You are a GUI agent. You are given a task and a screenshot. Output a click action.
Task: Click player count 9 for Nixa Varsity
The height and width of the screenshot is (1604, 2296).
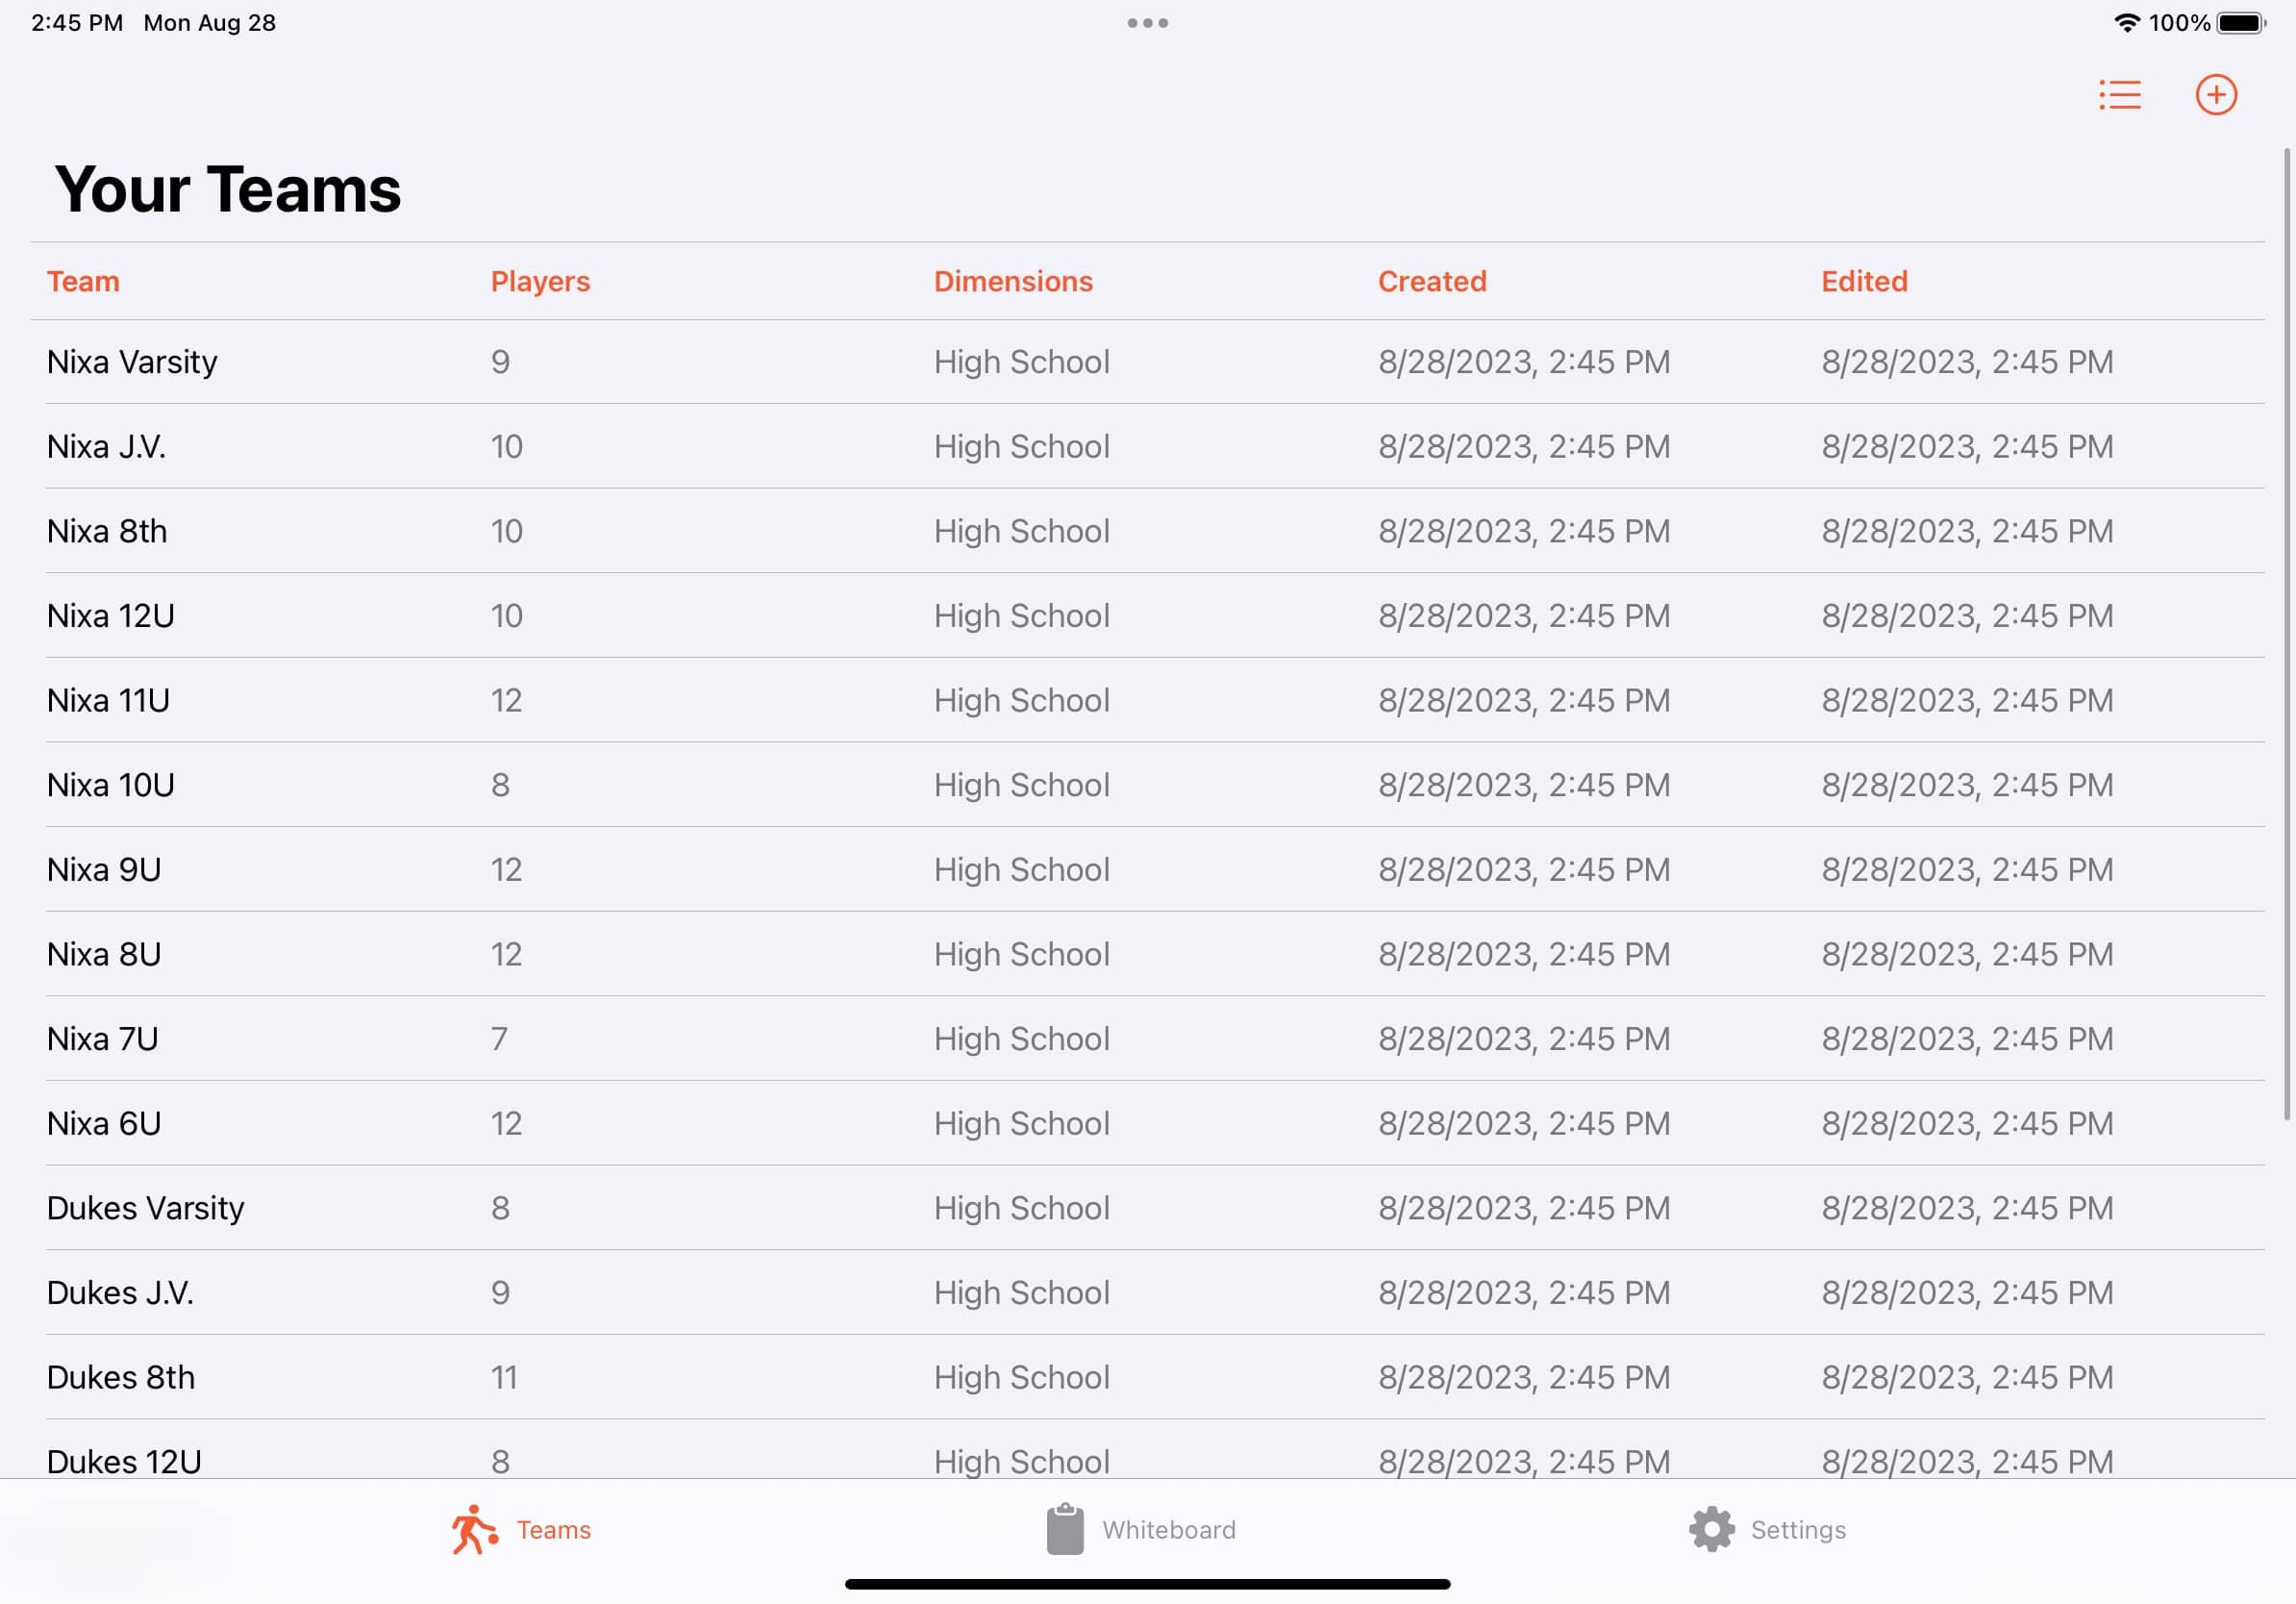[x=500, y=362]
